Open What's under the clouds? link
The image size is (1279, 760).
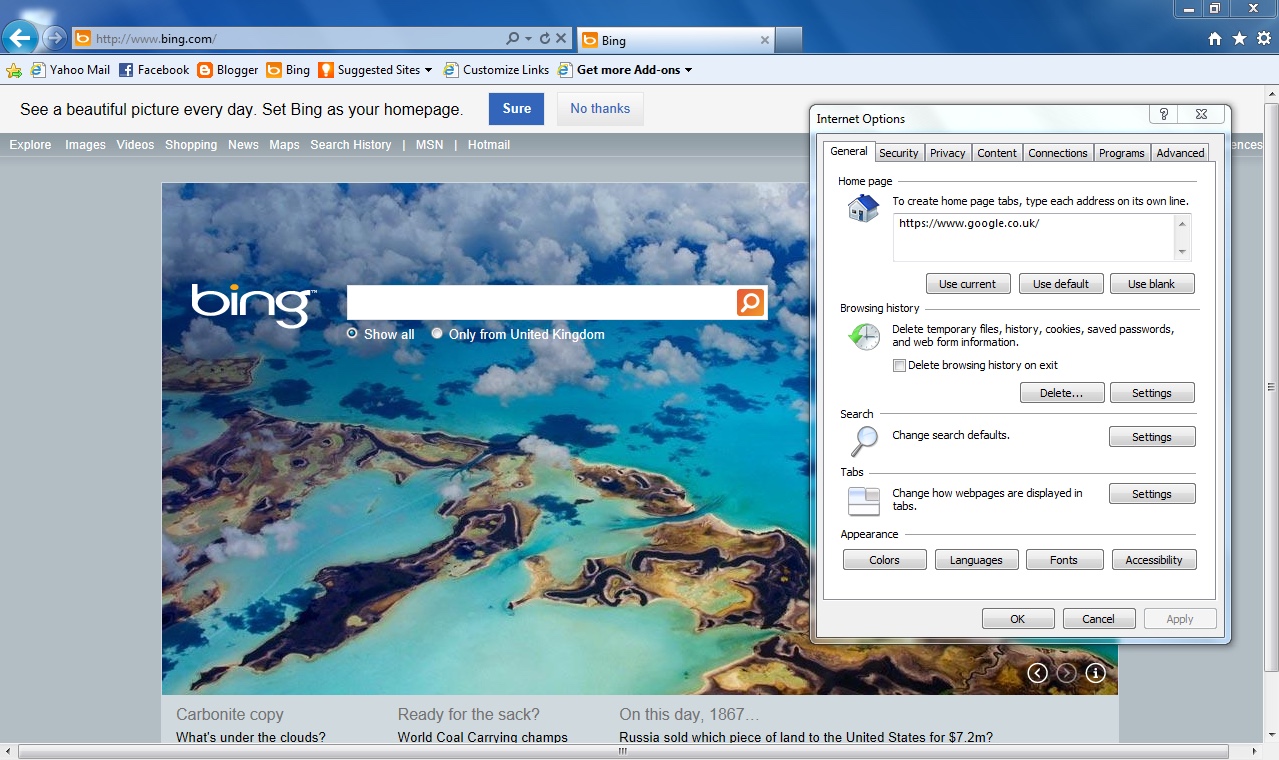click(251, 738)
